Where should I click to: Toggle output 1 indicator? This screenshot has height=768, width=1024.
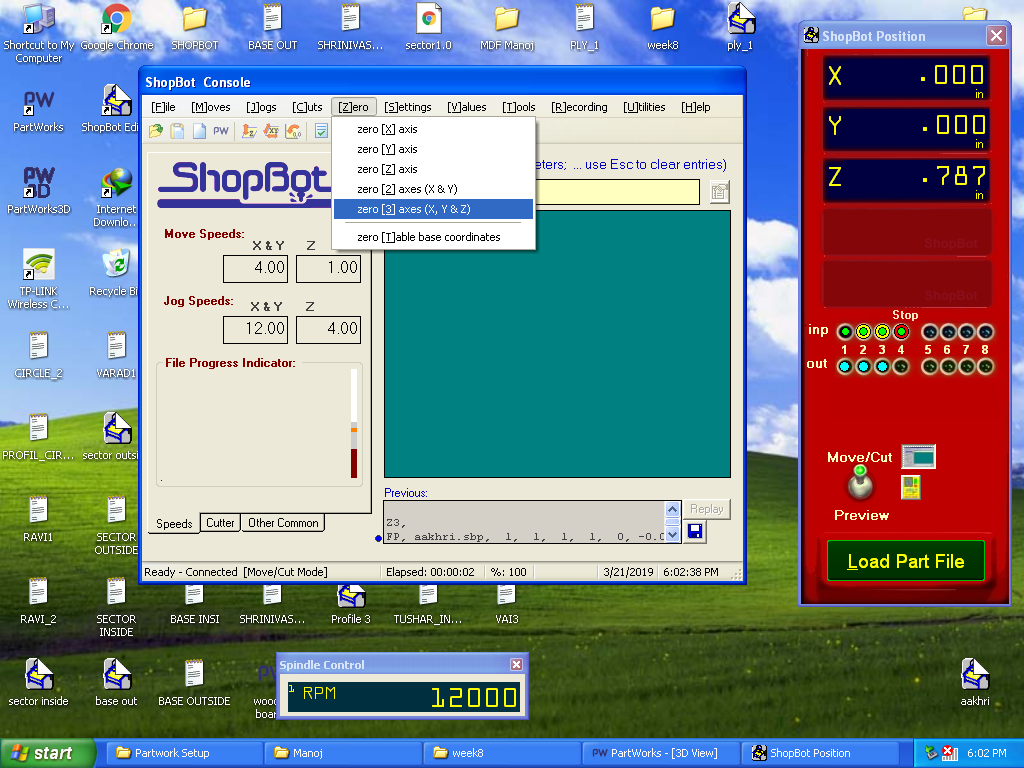(x=844, y=366)
